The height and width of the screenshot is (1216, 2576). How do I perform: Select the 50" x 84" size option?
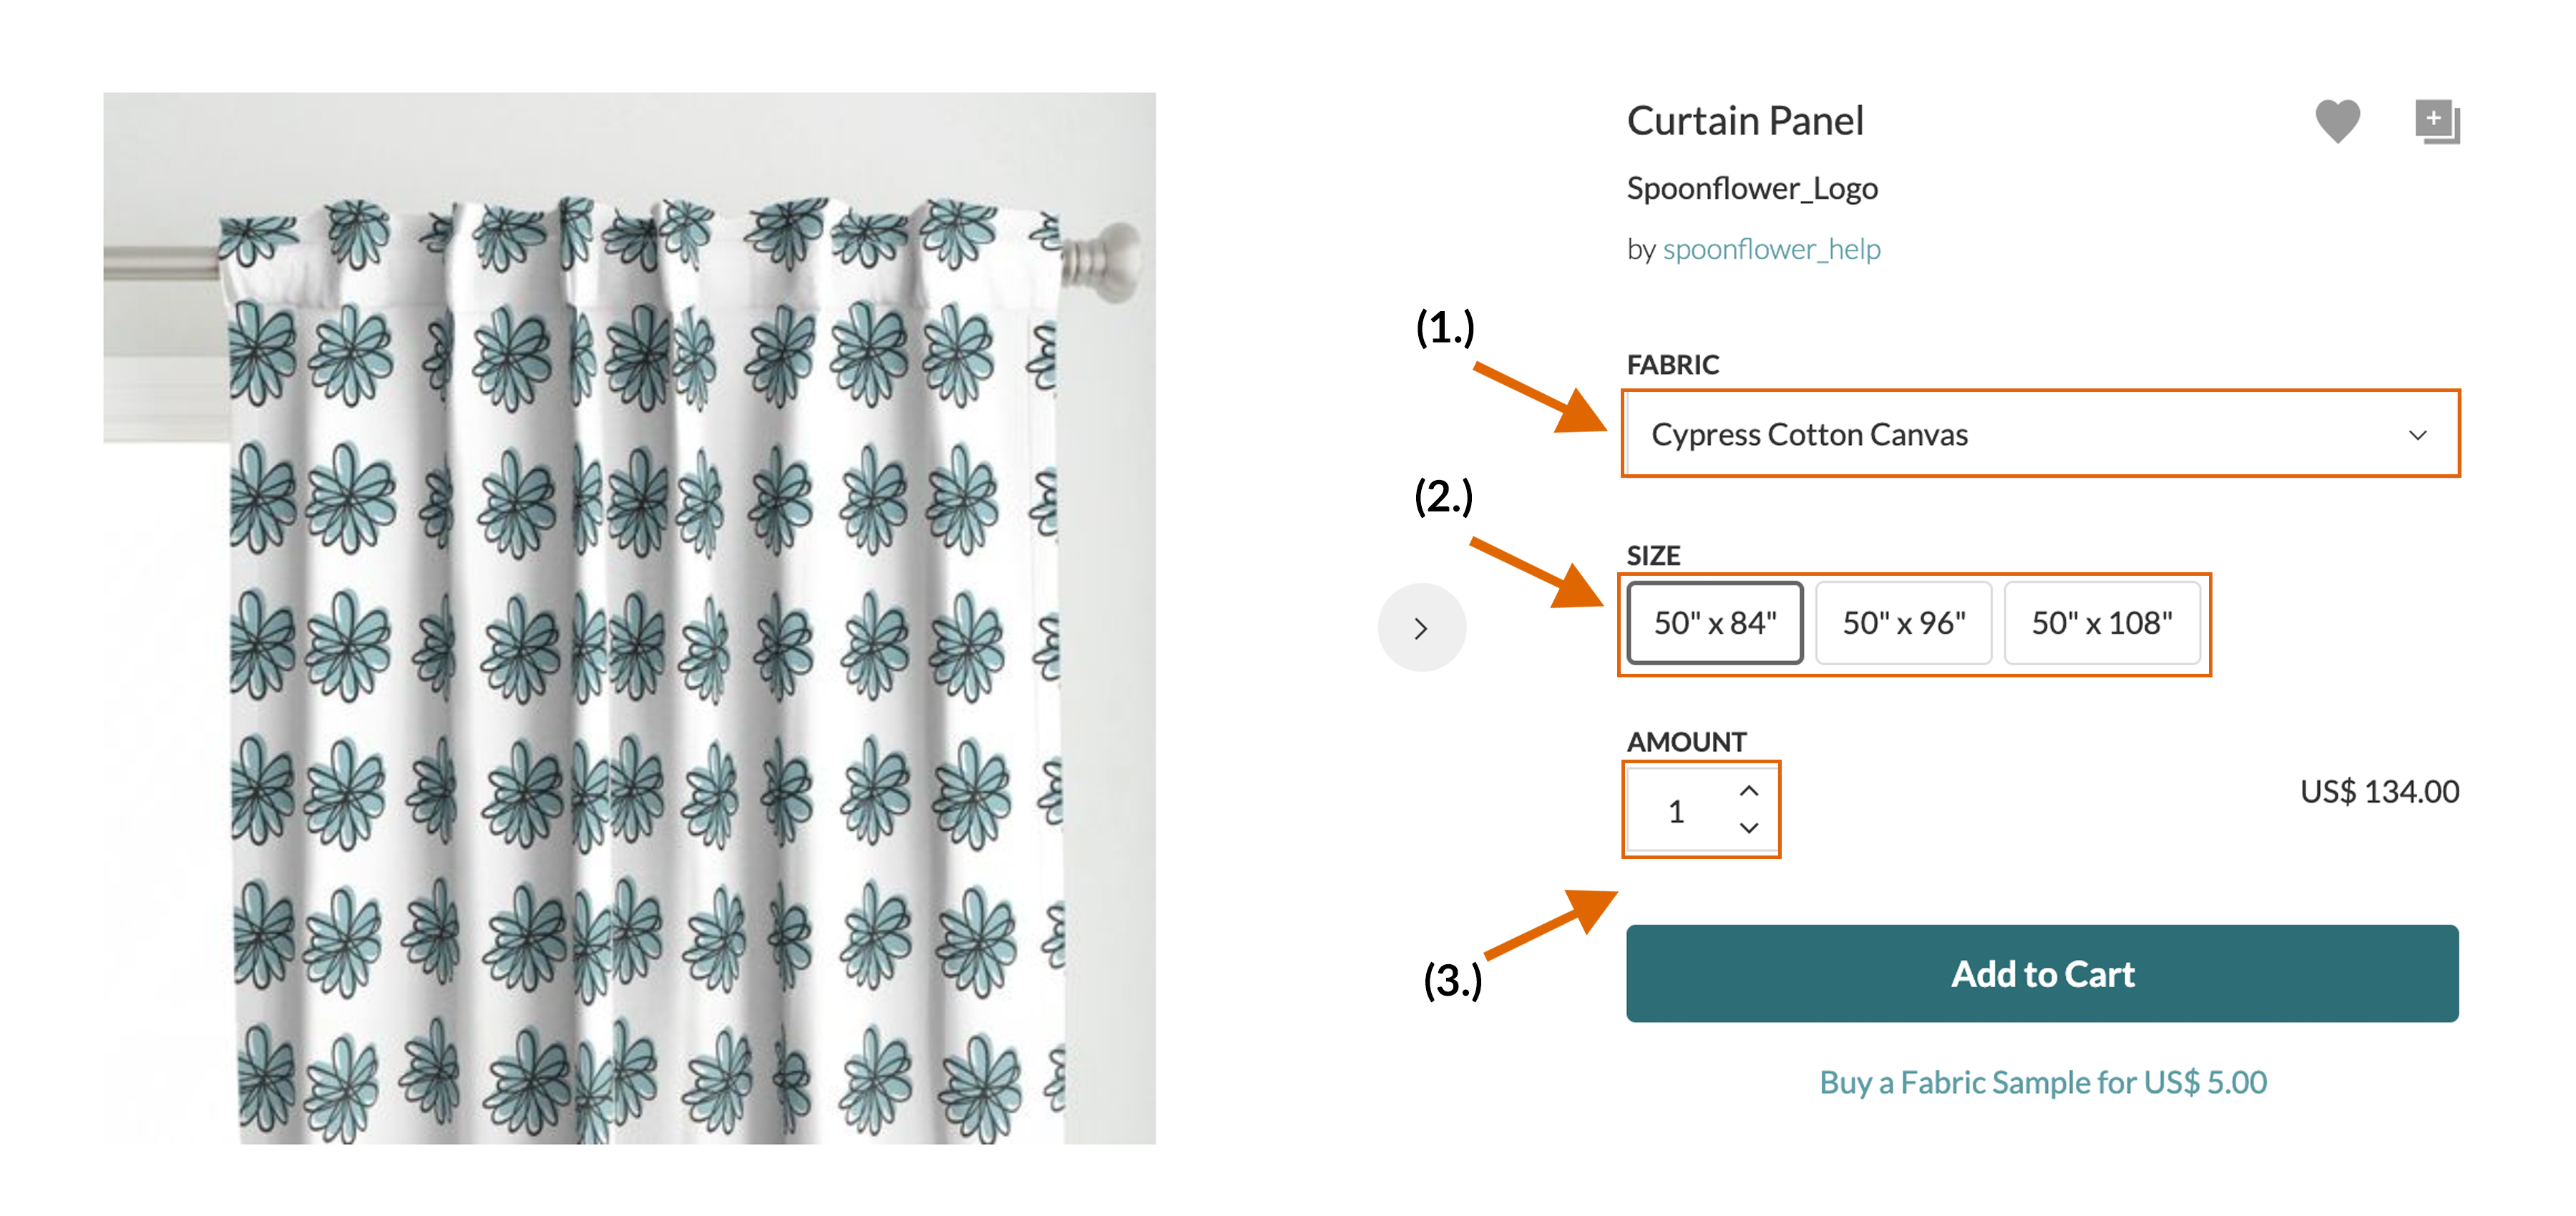1715,623
